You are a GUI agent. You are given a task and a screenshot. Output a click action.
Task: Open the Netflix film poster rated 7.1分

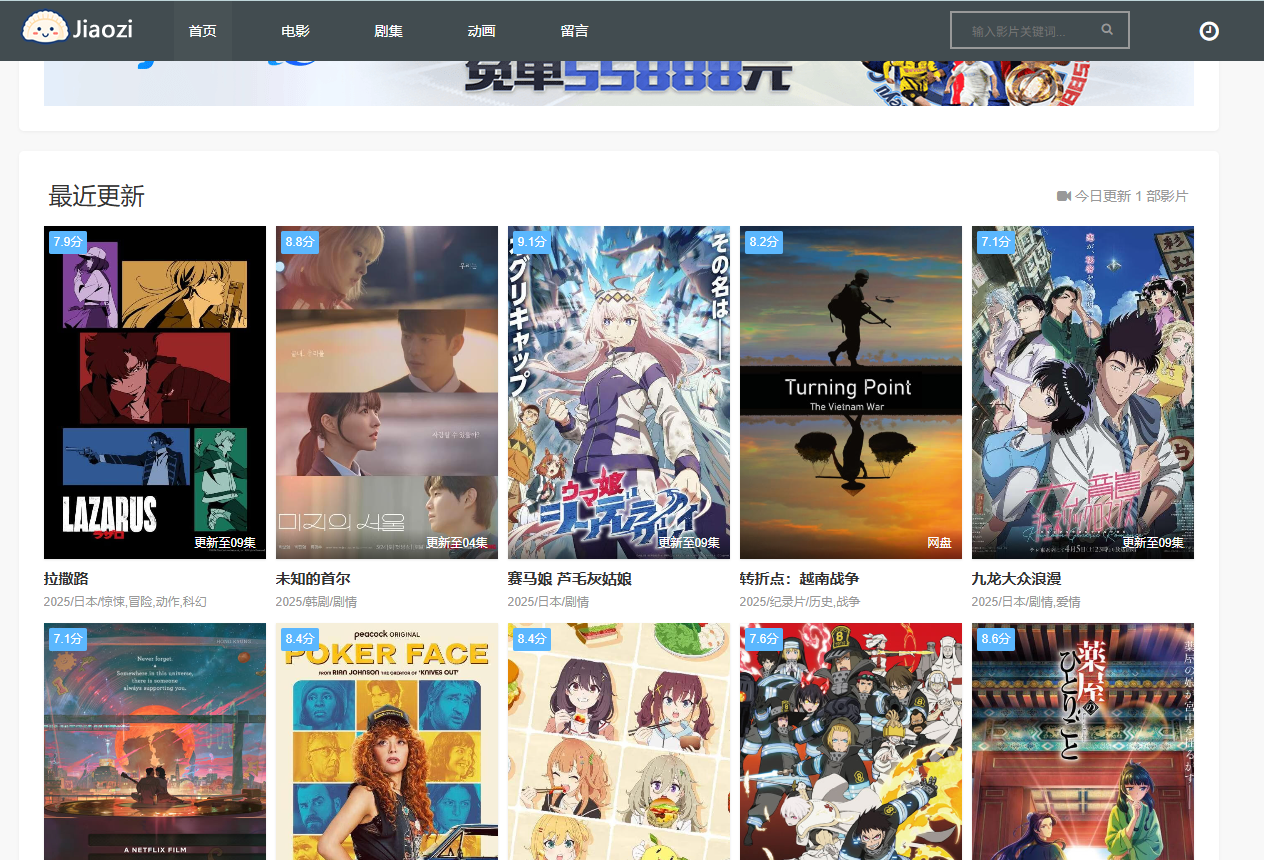pyautogui.click(x=155, y=741)
